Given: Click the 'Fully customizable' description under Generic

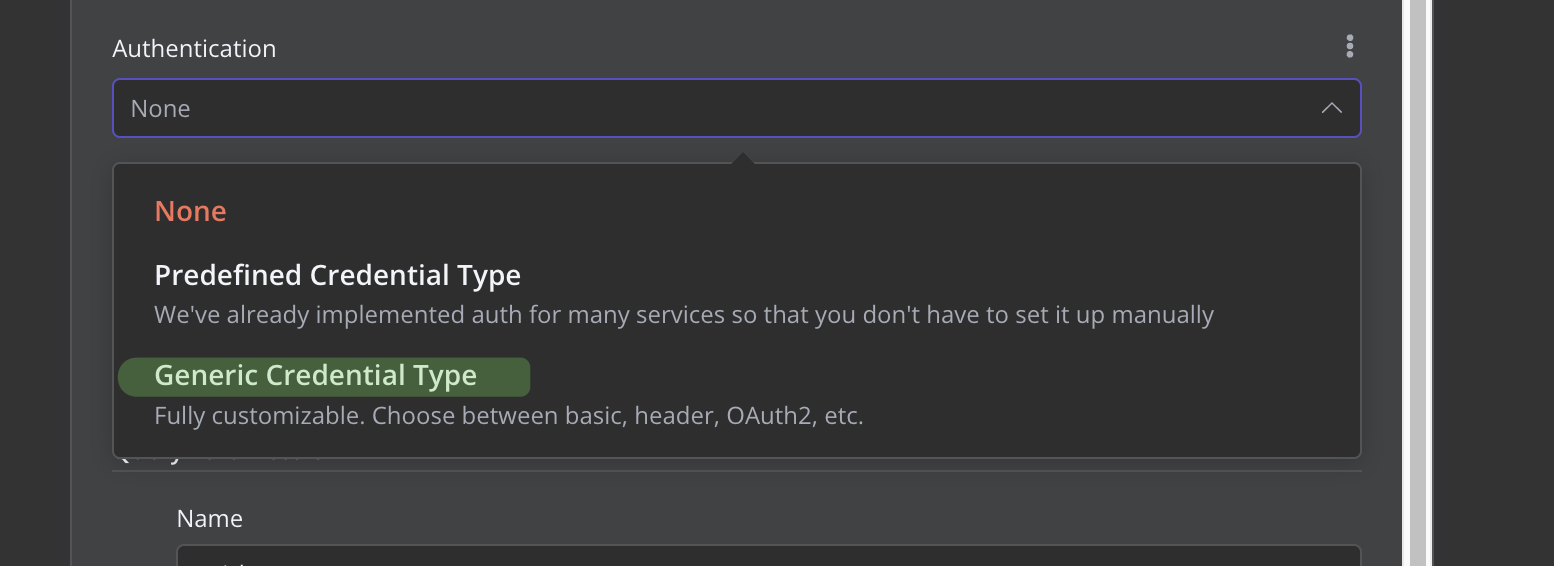Looking at the screenshot, I should pos(508,415).
